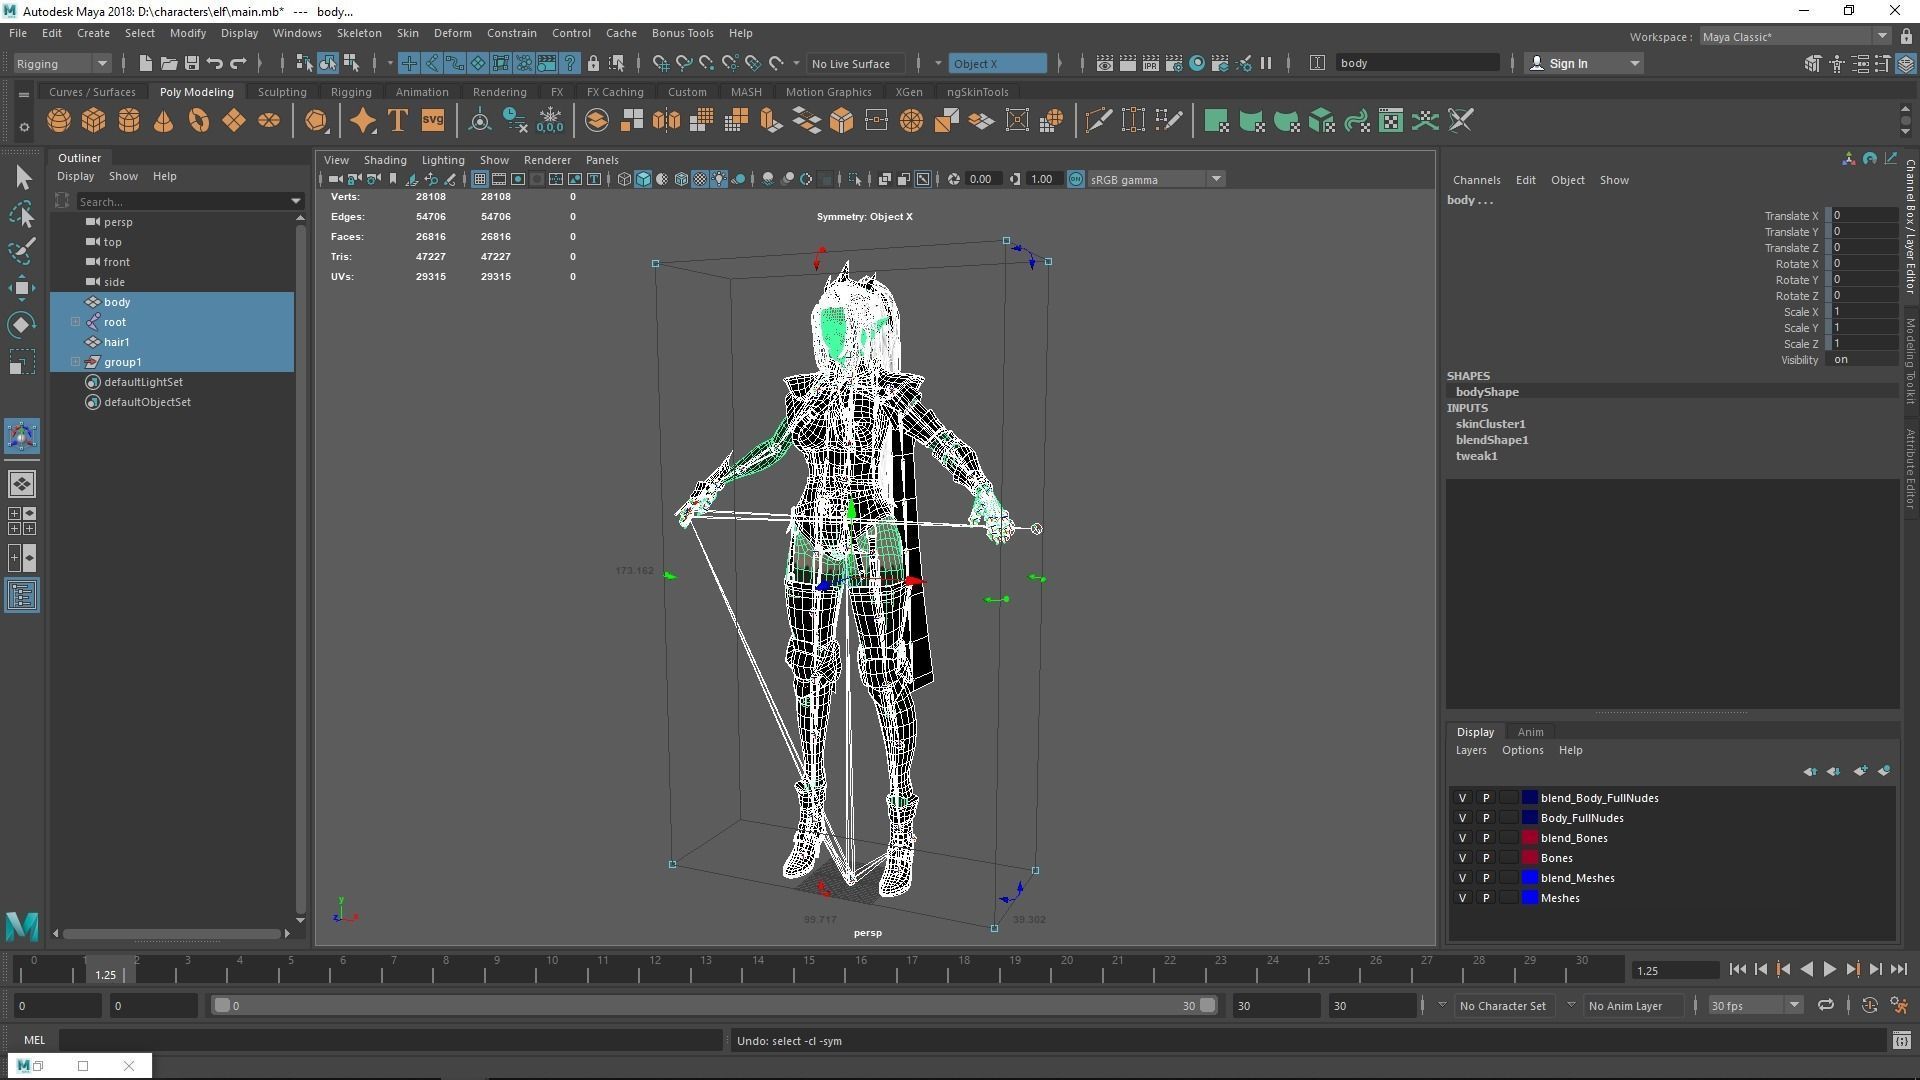This screenshot has width=1920, height=1080.
Task: Open the Deform menu
Action: pyautogui.click(x=452, y=33)
